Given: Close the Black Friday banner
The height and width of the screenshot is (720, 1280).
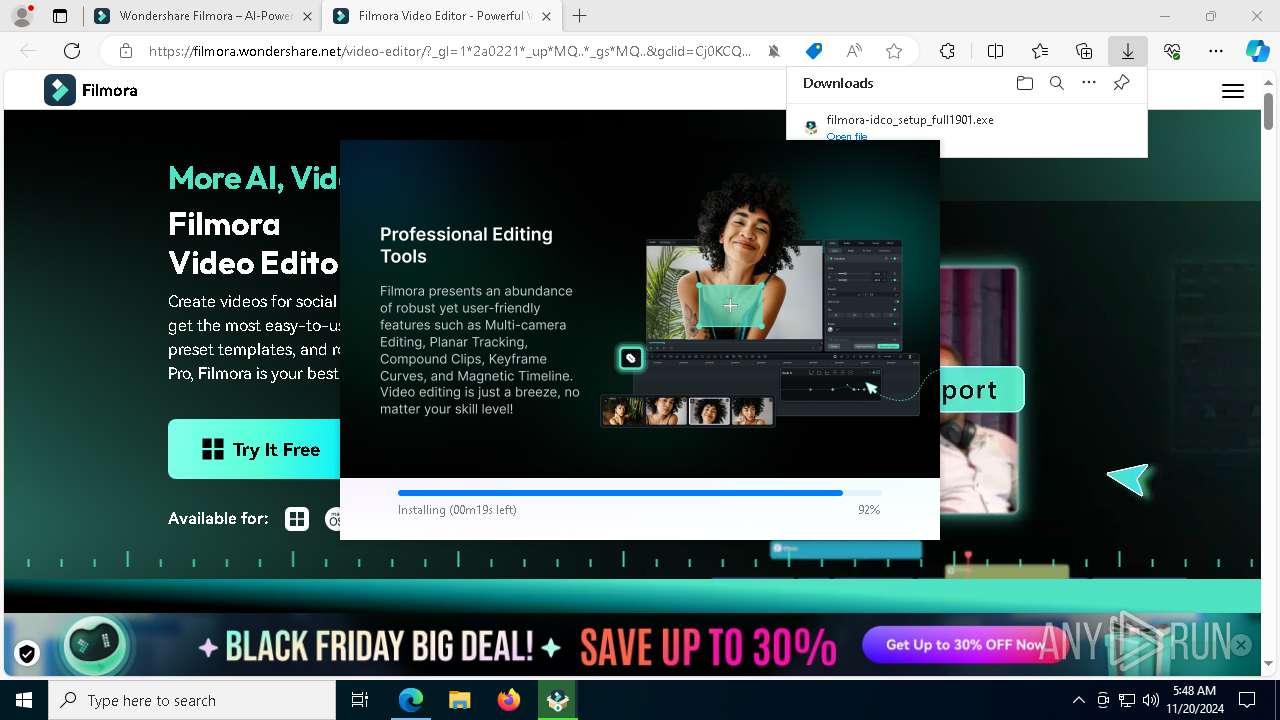Looking at the screenshot, I should (x=1241, y=645).
